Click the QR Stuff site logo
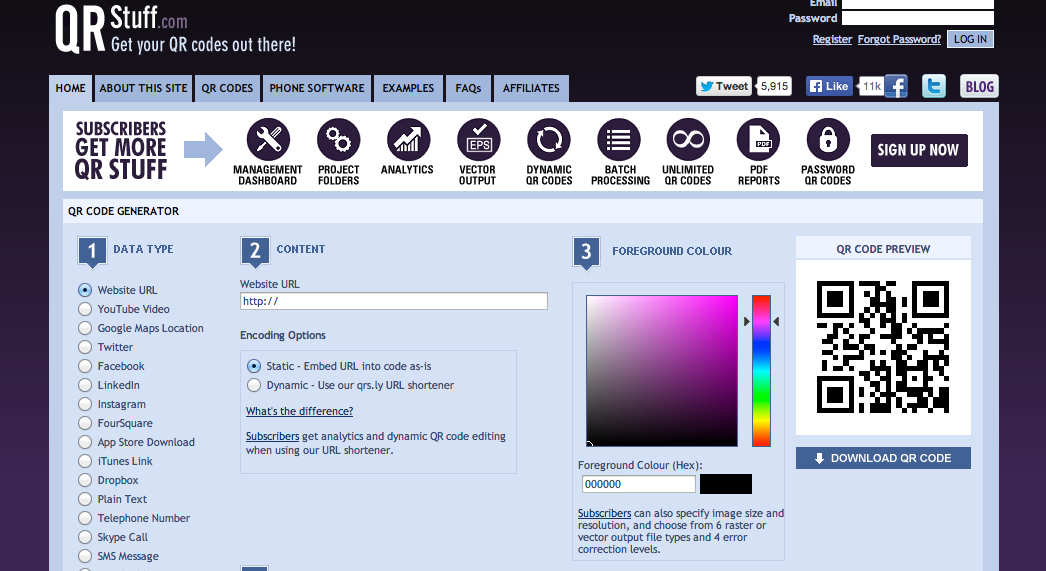Viewport: 1046px width, 571px height. pyautogui.click(x=175, y=29)
